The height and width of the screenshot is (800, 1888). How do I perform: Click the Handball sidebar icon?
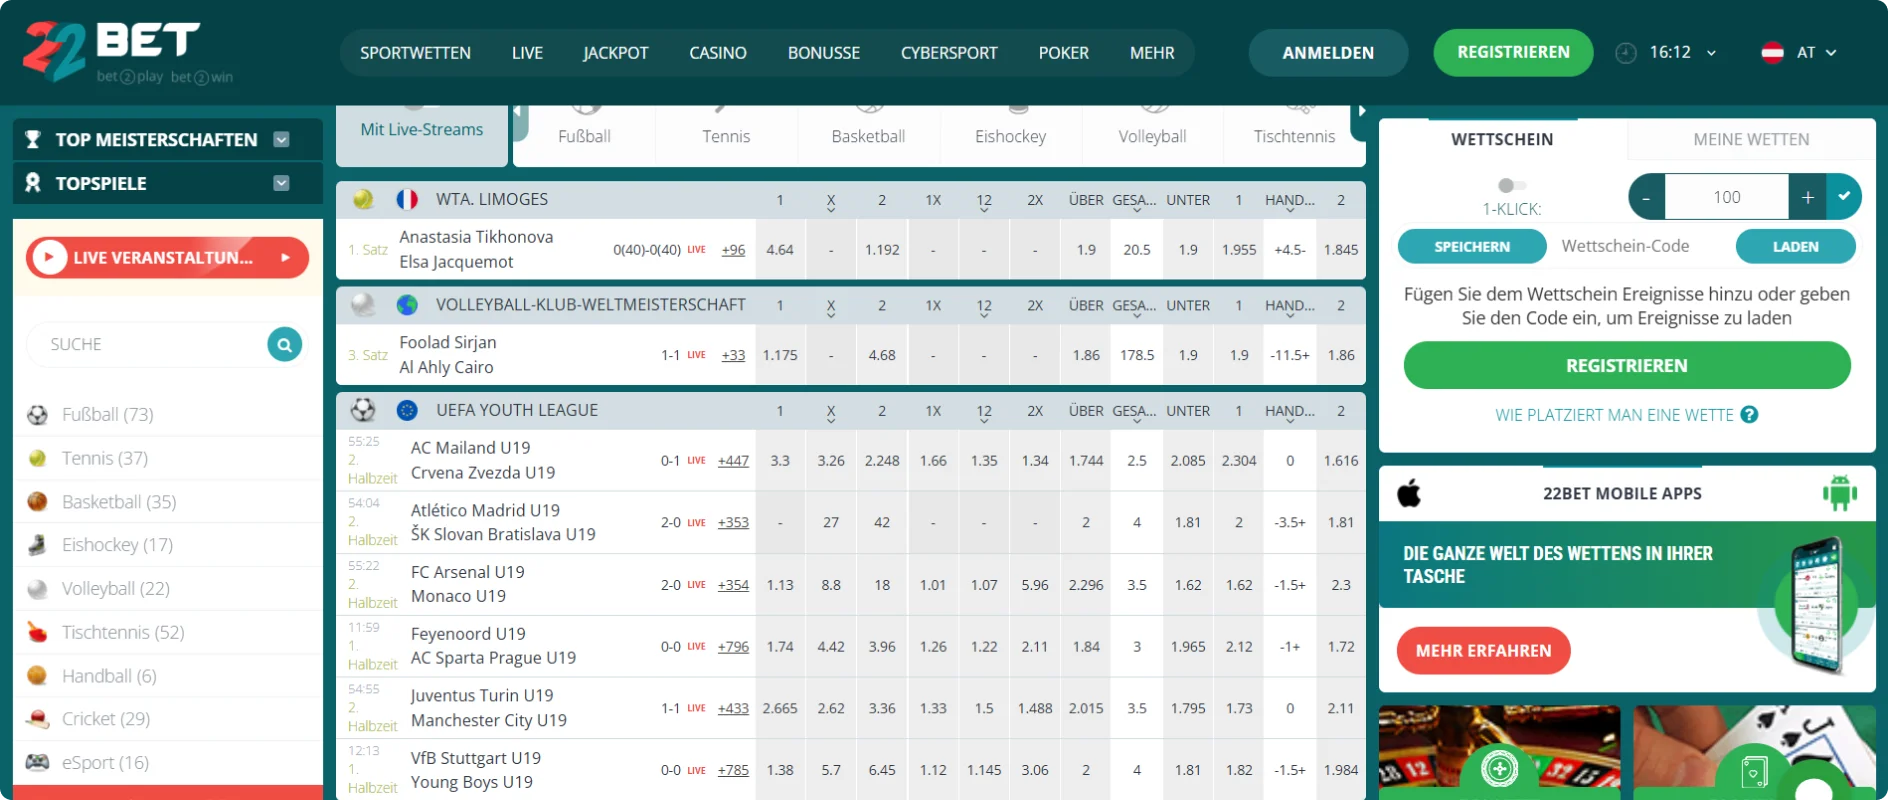[x=37, y=676]
